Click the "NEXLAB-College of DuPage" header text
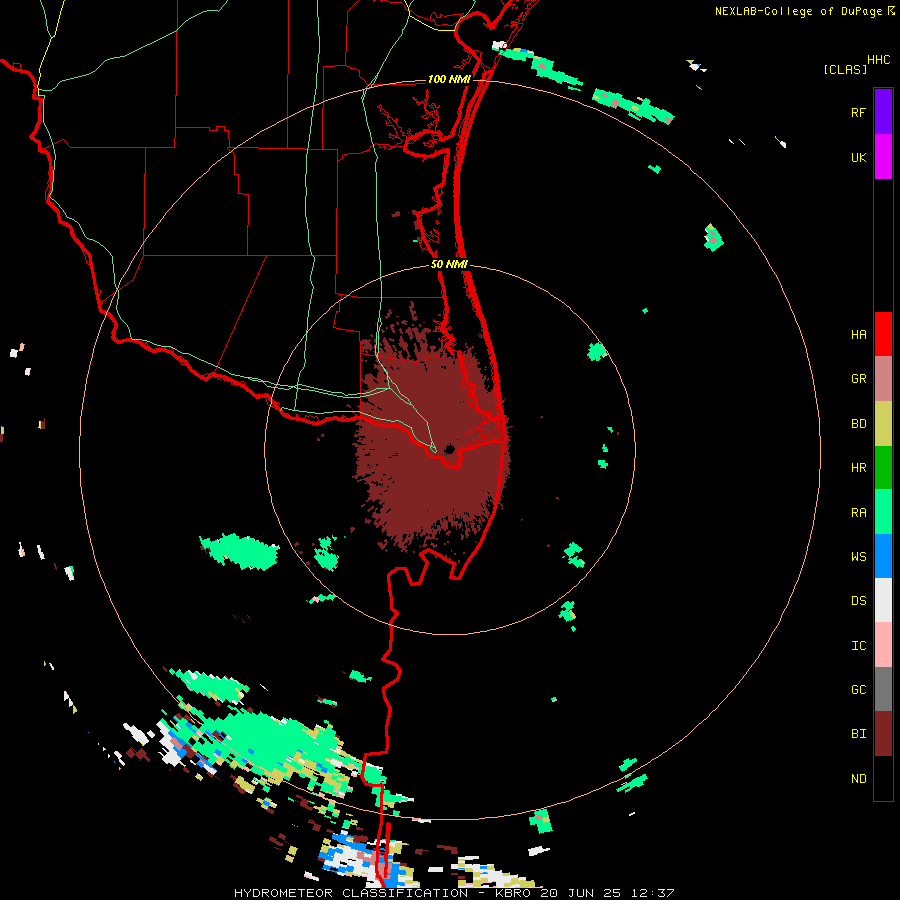Image resolution: width=900 pixels, height=900 pixels. click(x=798, y=11)
